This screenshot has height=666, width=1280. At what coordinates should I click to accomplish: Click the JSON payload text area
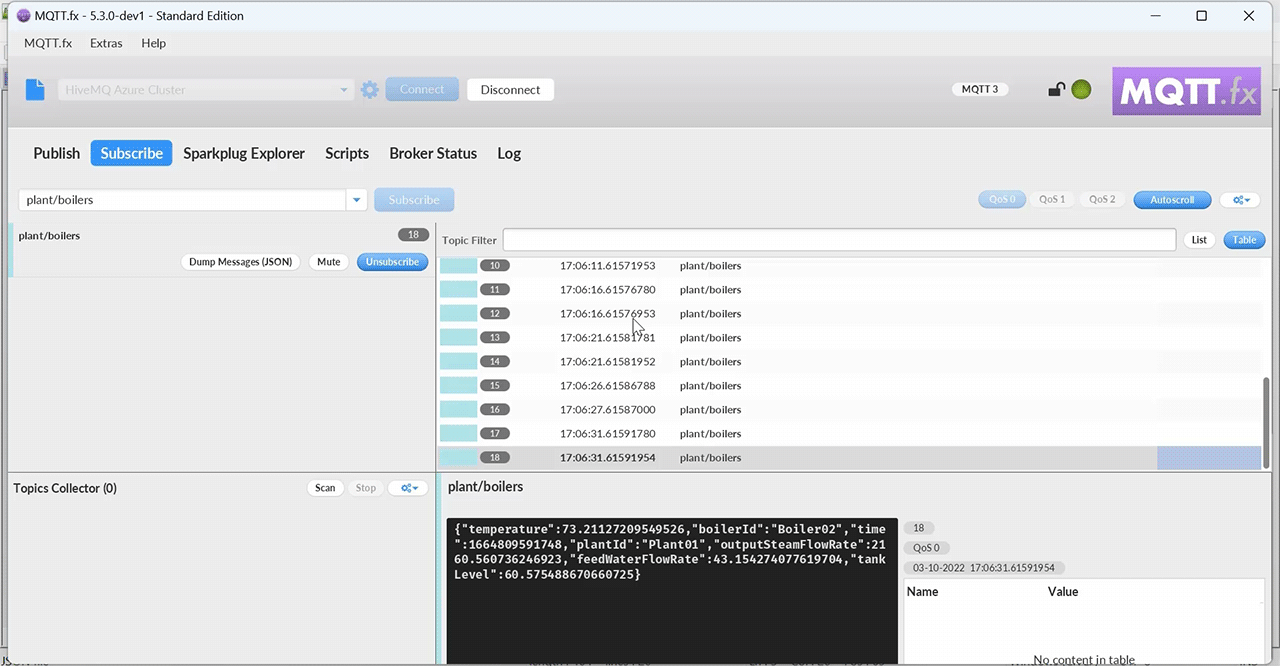click(671, 590)
